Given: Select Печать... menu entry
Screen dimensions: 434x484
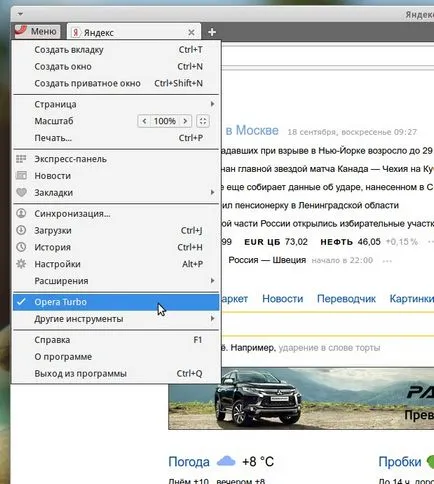Looking at the screenshot, I should click(116, 138).
